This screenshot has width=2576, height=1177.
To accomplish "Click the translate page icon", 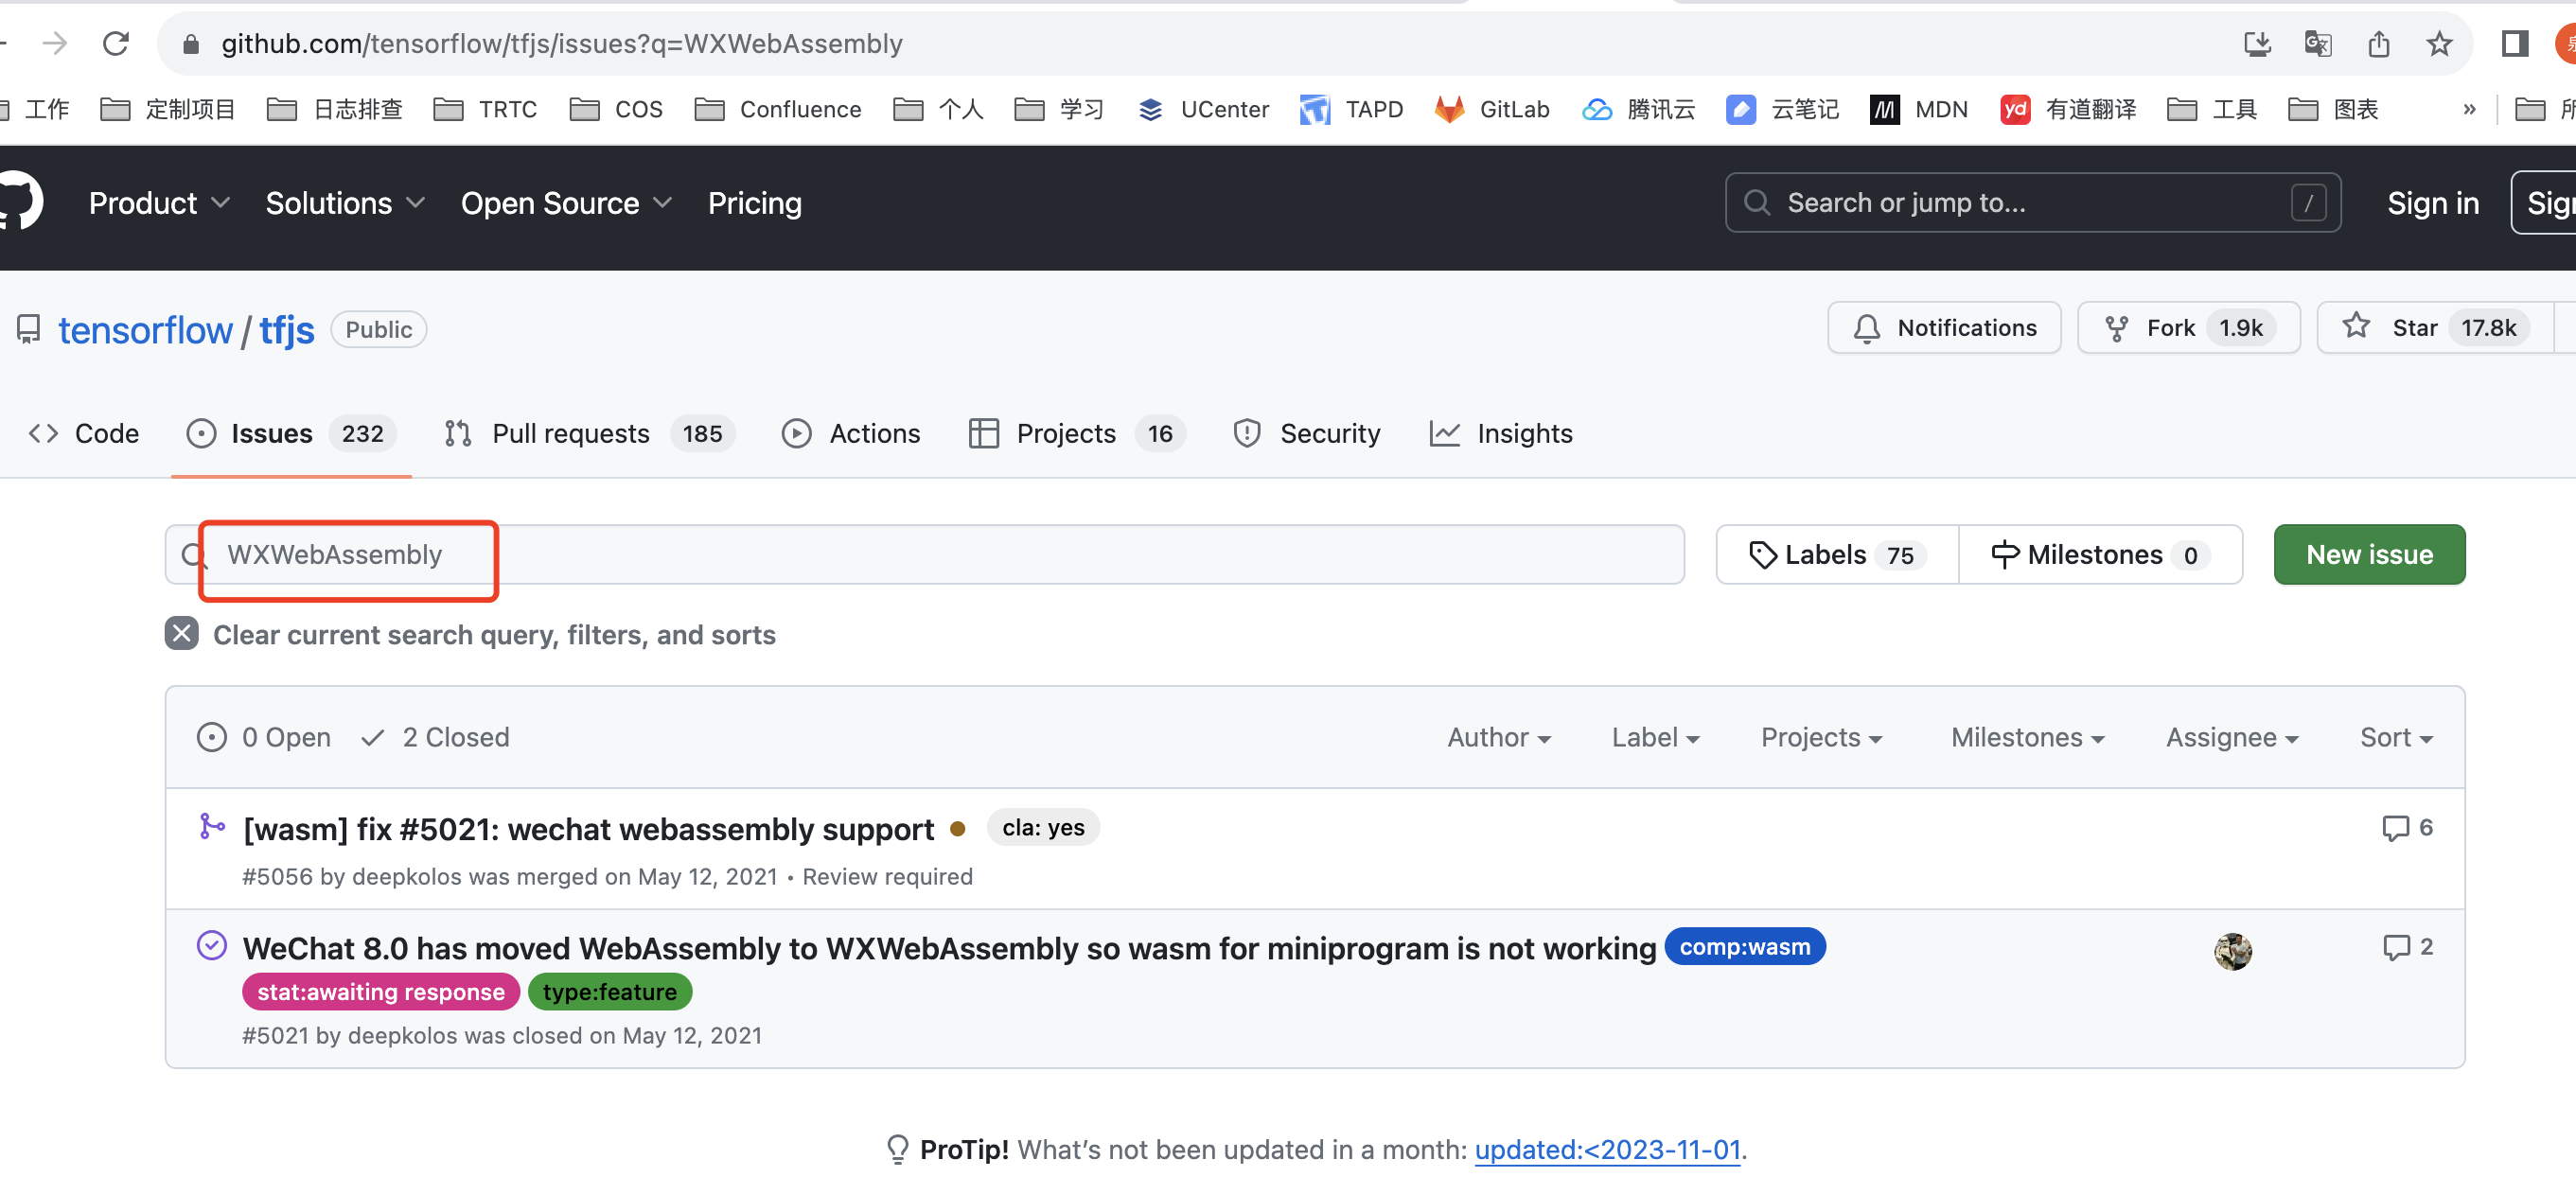I will coord(2317,43).
